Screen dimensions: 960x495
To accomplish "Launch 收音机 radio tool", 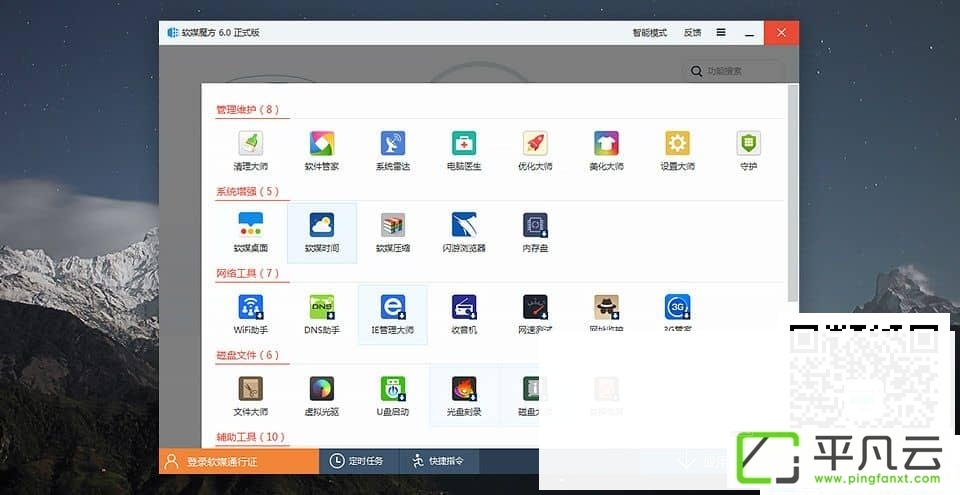I will click(x=463, y=314).
